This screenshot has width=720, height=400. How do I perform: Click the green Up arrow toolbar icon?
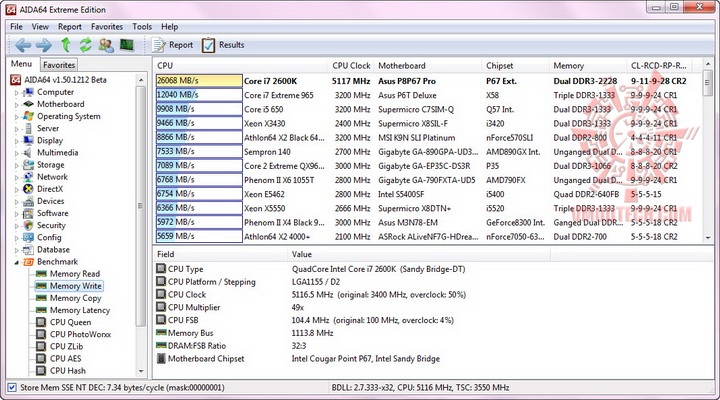(x=66, y=45)
